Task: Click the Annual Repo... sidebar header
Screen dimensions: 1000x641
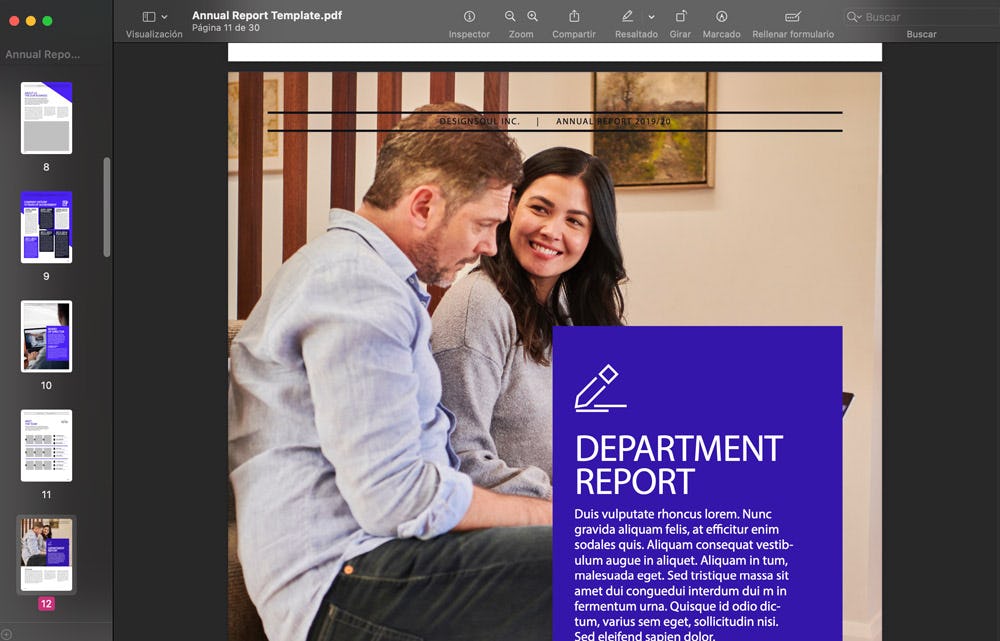Action: 43,55
